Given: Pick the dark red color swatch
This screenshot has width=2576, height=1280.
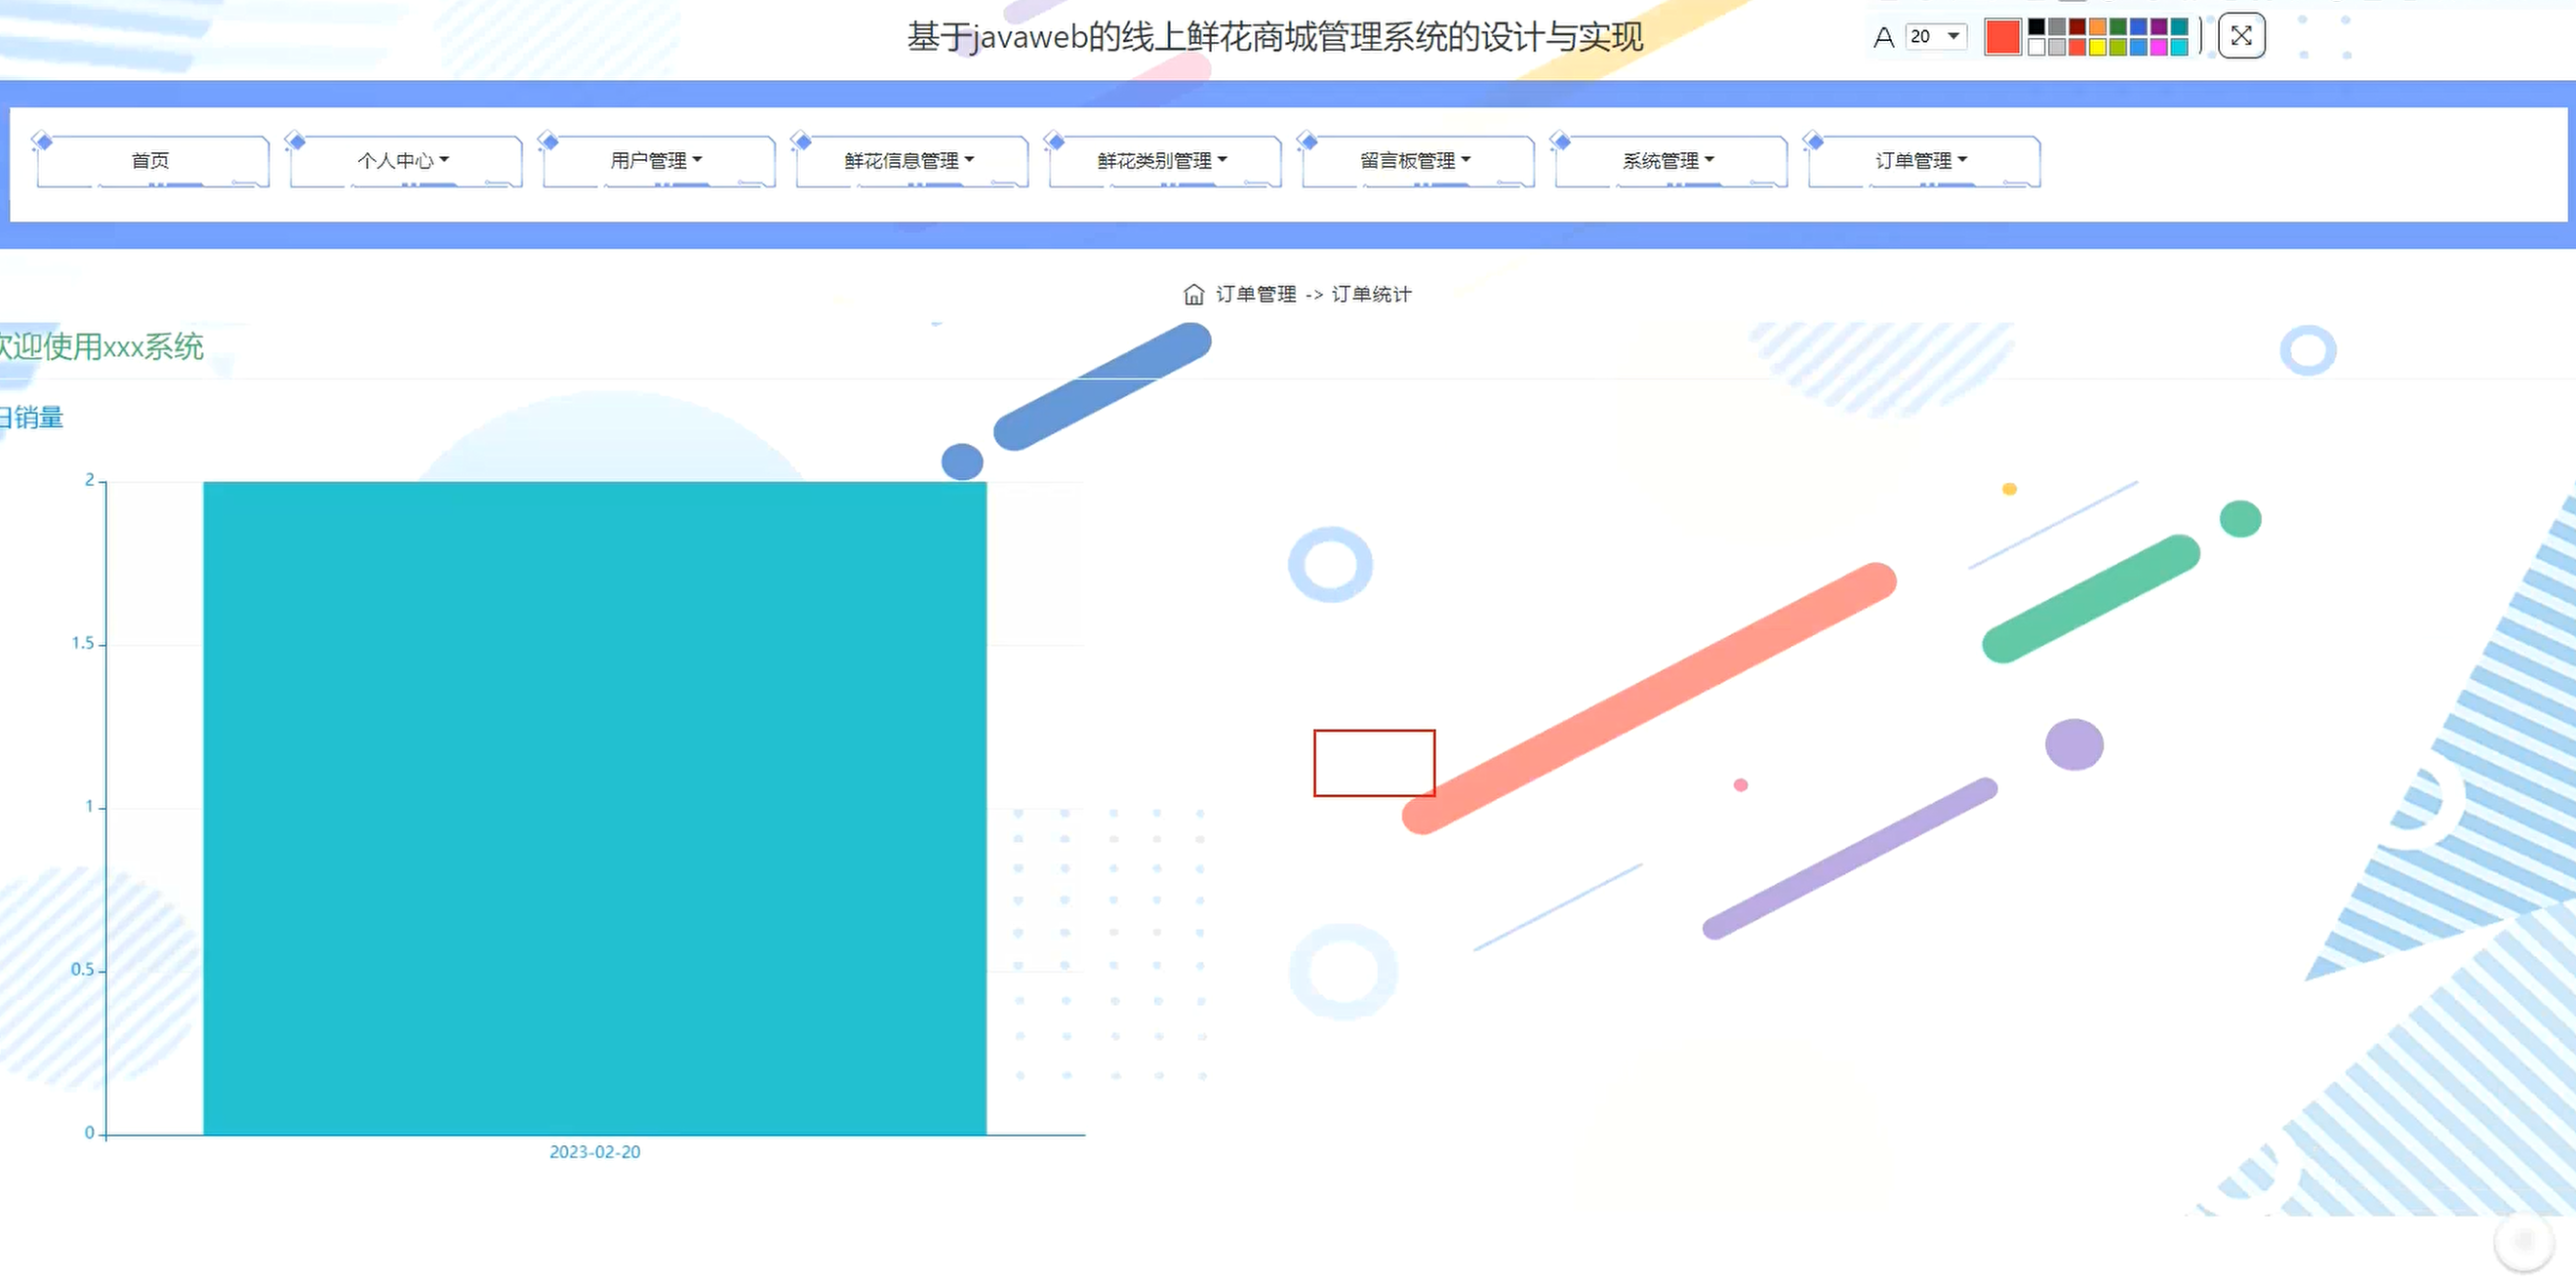Looking at the screenshot, I should (x=2078, y=27).
